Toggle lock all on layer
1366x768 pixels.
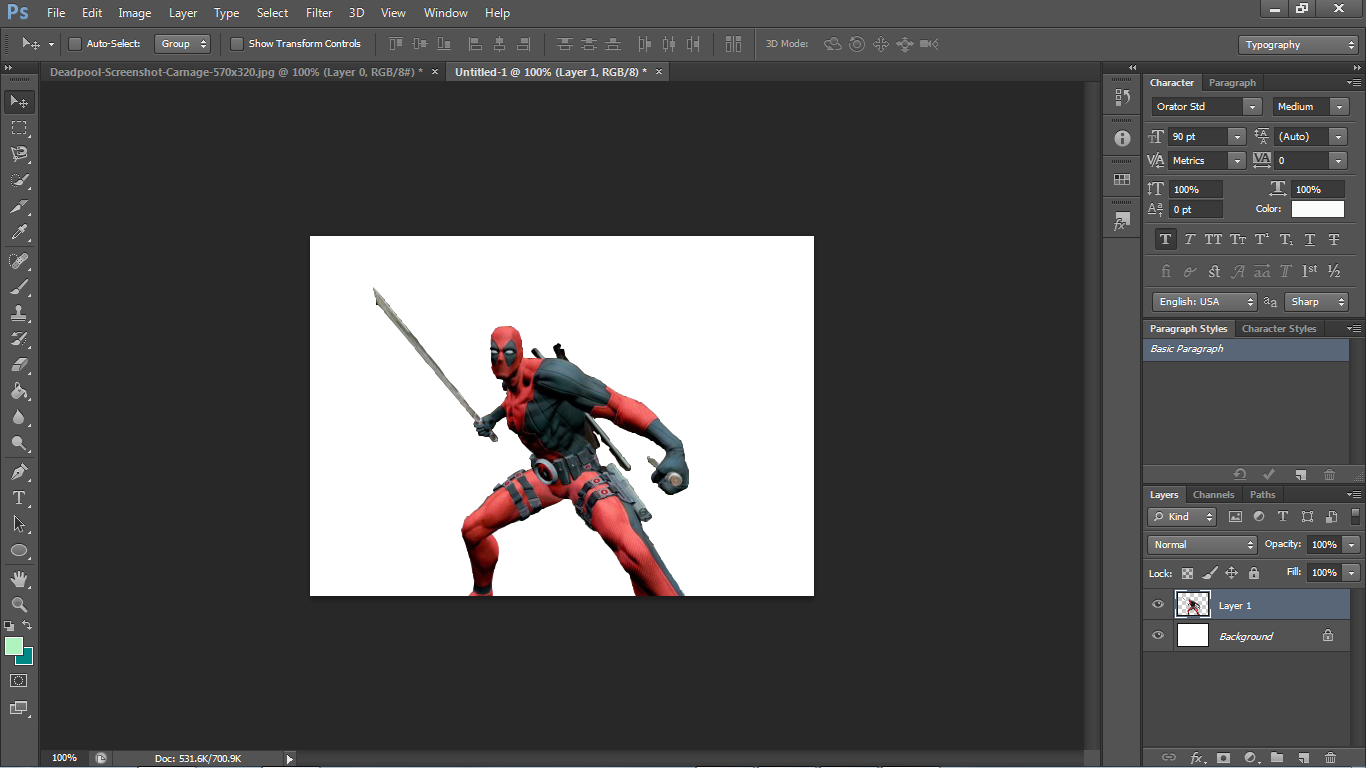point(1254,574)
